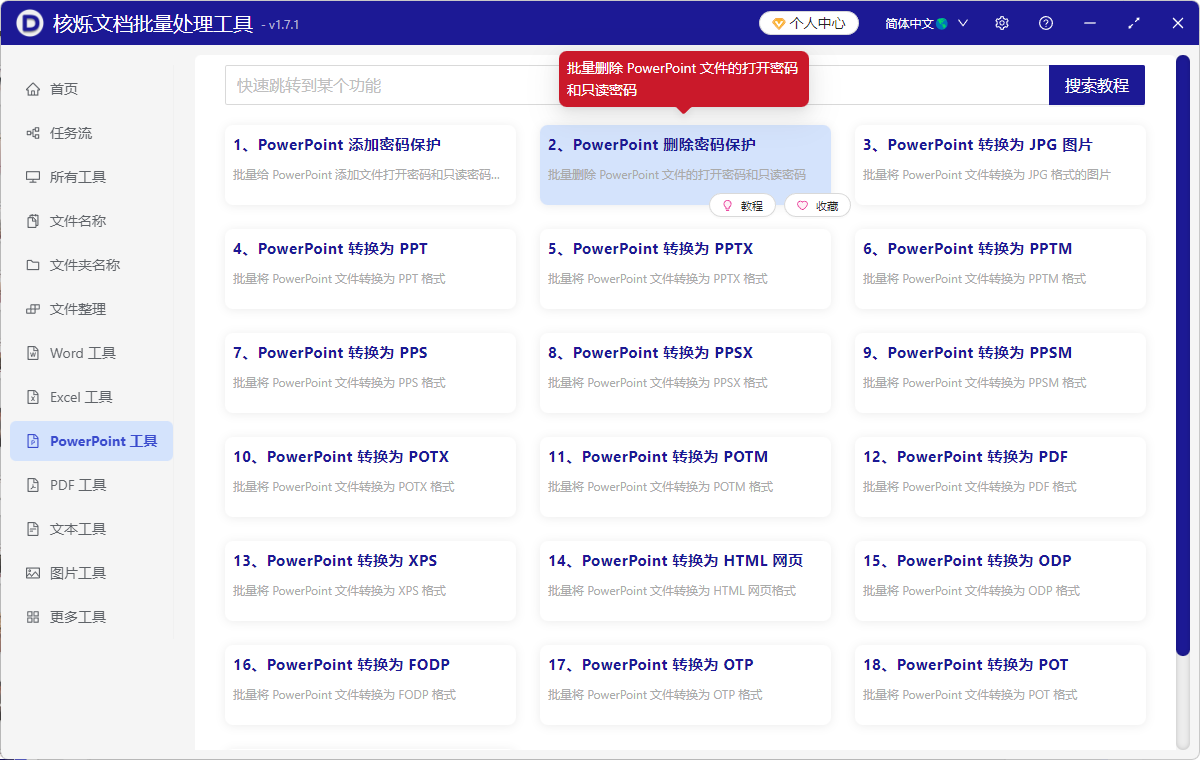Switch to PDF 工具 section

[91, 485]
